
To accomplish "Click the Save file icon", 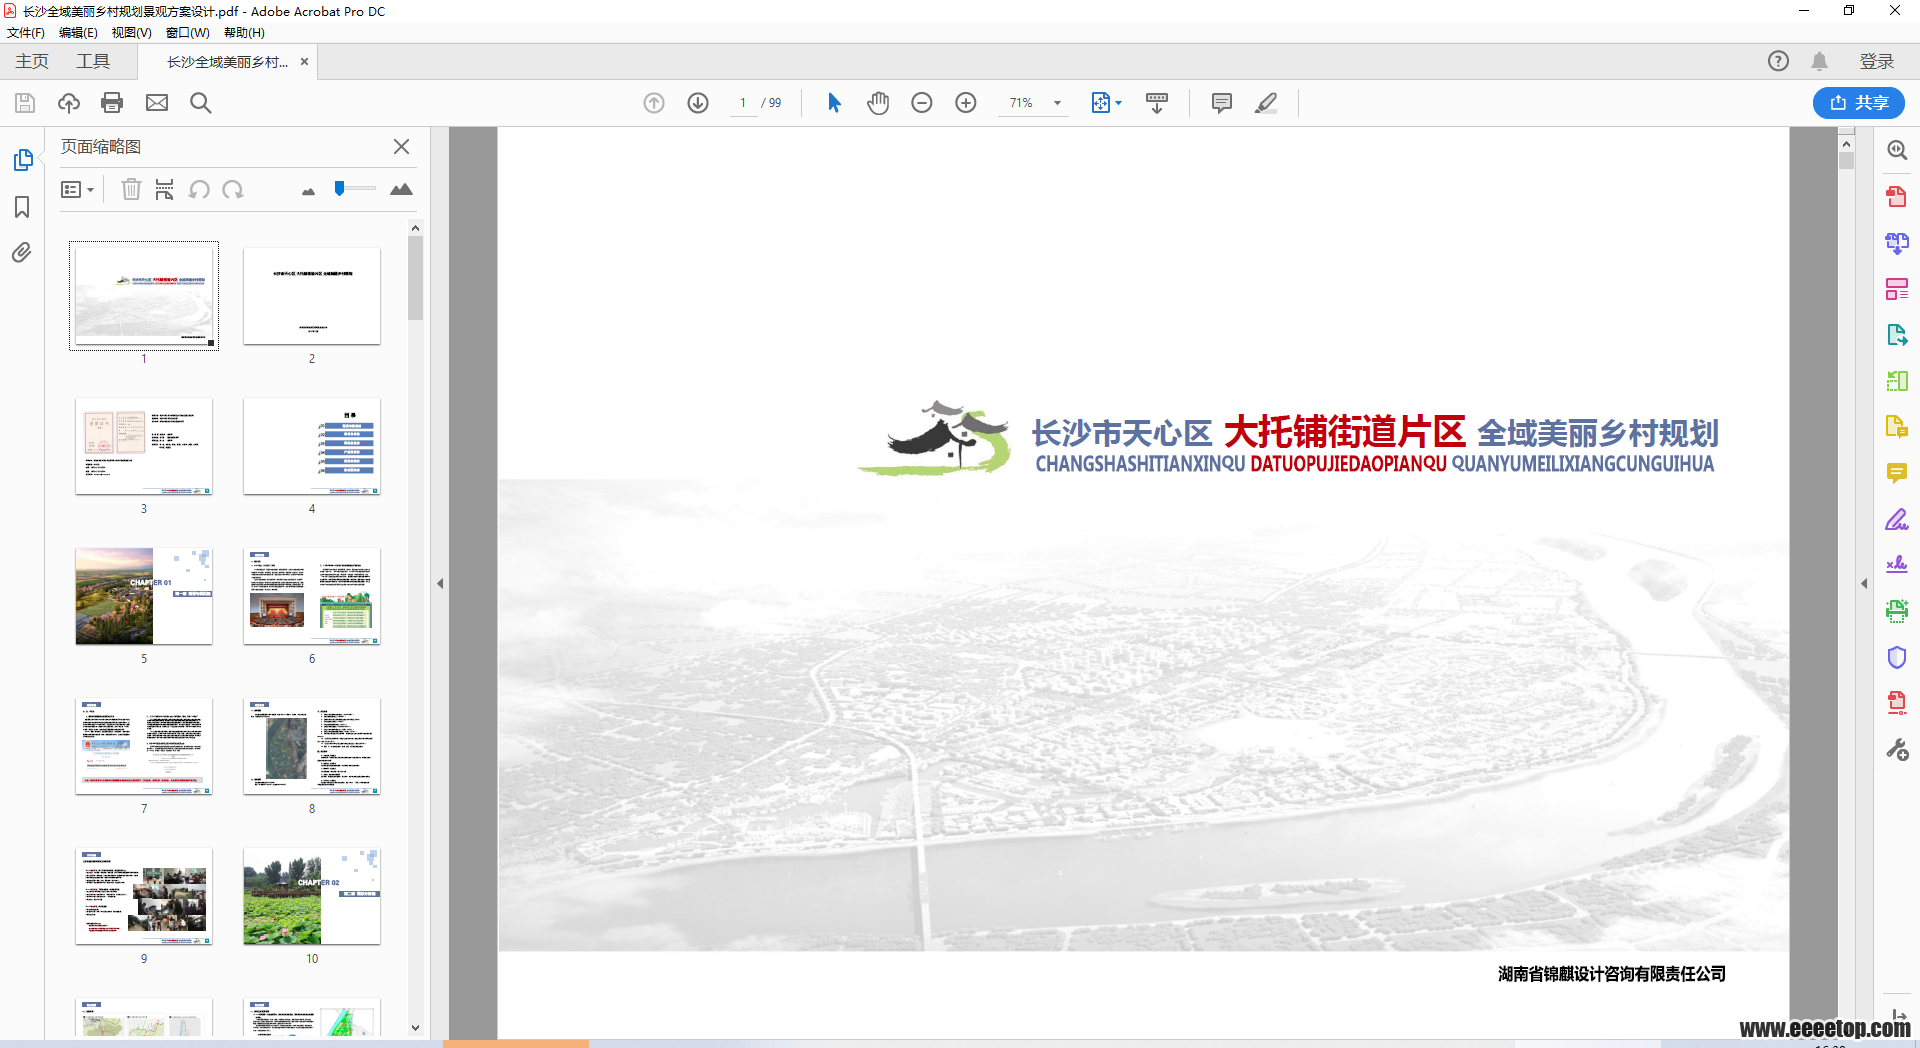I will pyautogui.click(x=25, y=103).
